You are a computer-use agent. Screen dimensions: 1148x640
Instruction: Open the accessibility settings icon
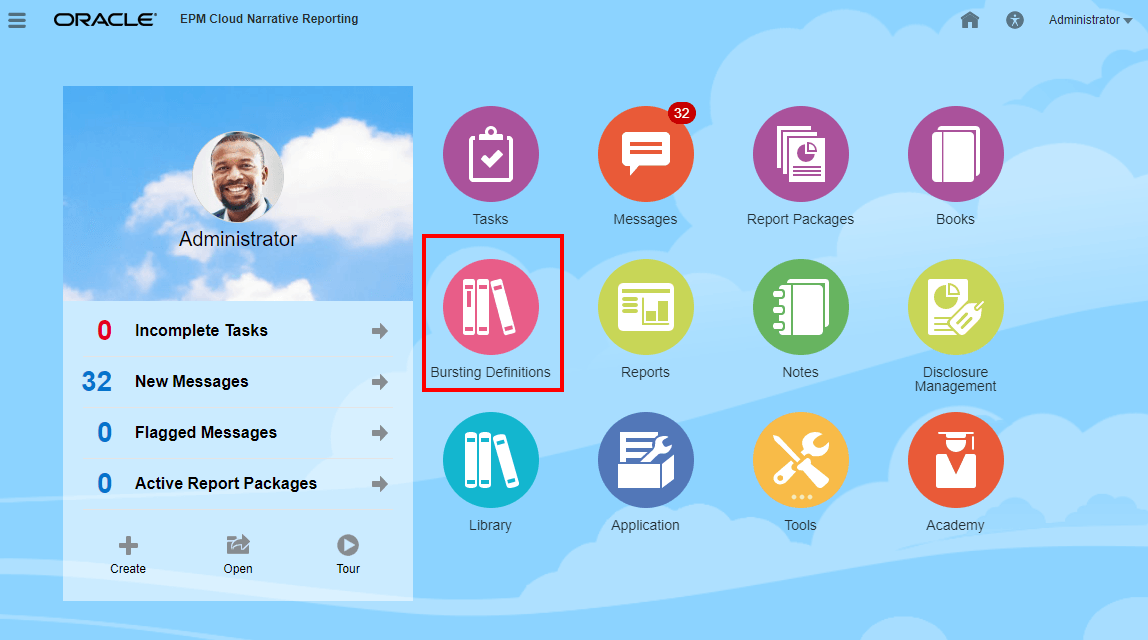coord(1015,20)
